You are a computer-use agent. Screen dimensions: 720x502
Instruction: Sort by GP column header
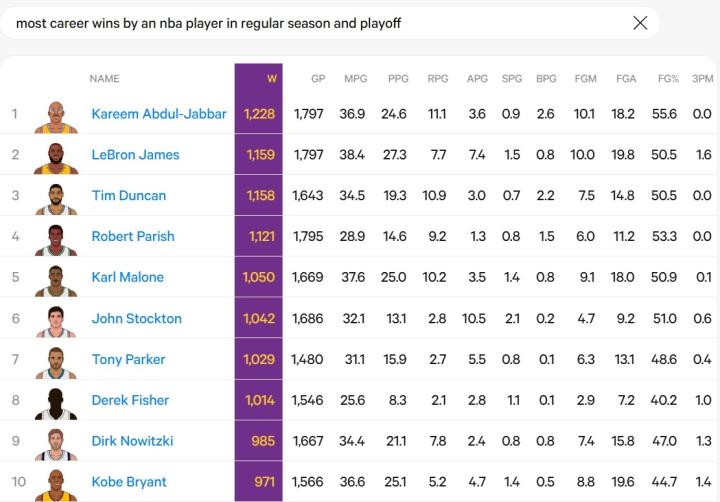click(x=318, y=78)
